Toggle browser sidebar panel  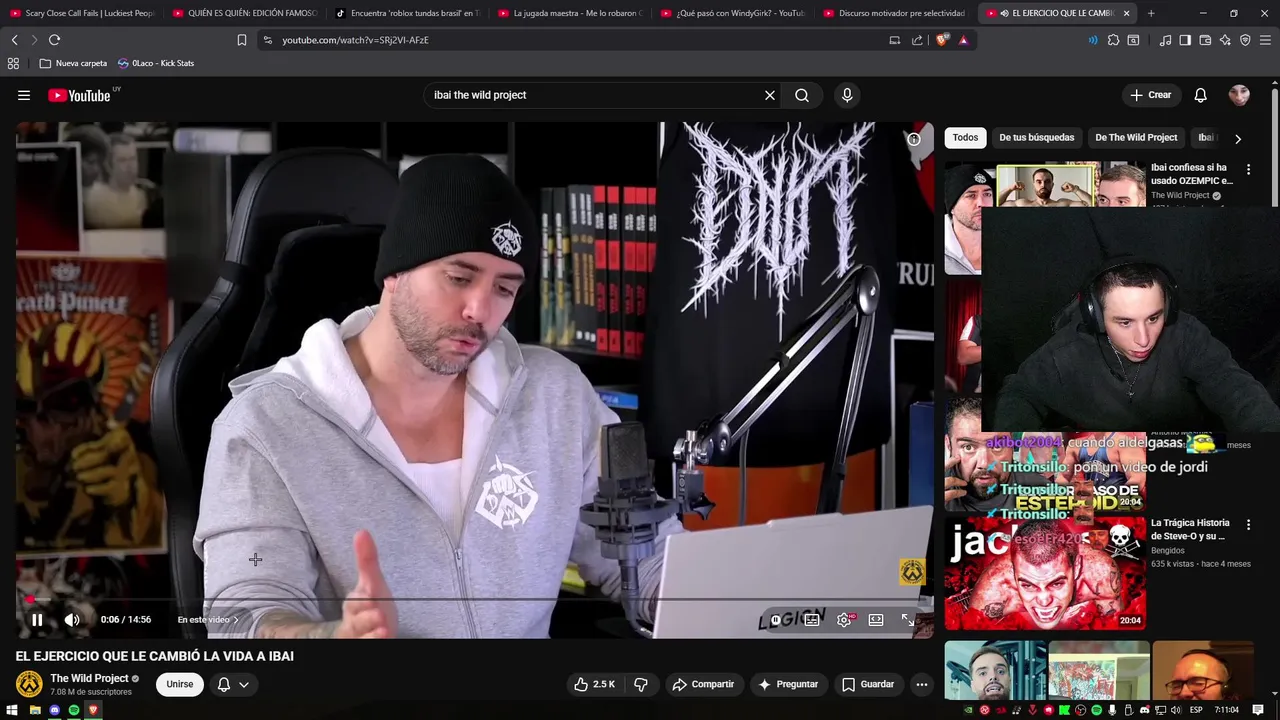pos(1185,40)
